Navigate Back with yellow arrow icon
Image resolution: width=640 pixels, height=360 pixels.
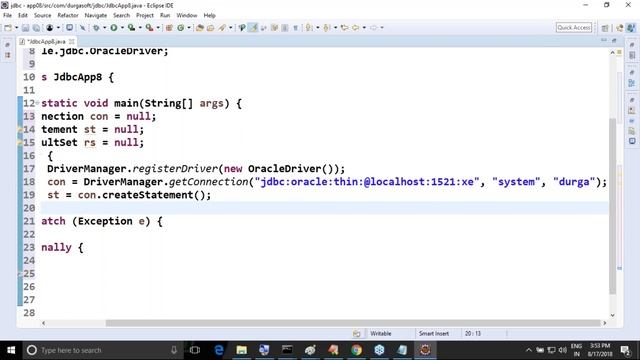[356, 28]
